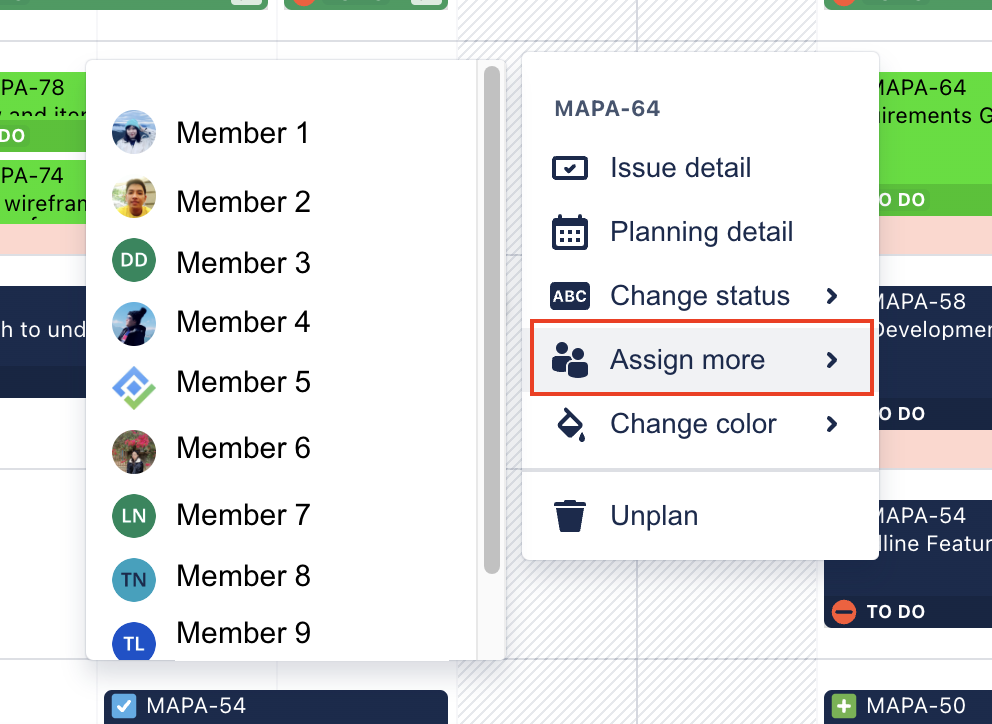This screenshot has height=724, width=992.
Task: Toggle the blue checkbox beside MAPA-54
Action: coord(124,706)
